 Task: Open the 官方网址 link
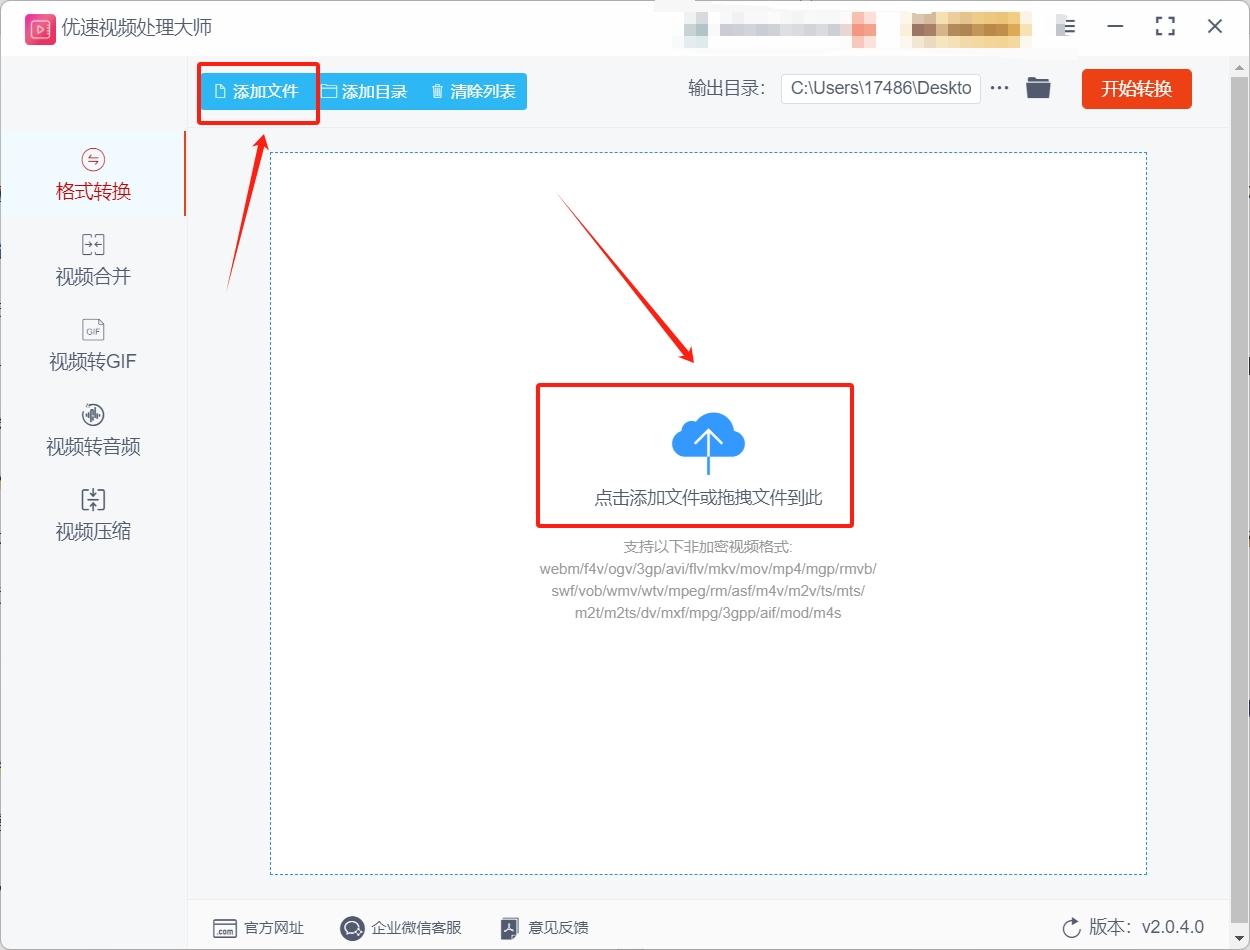[x=258, y=928]
